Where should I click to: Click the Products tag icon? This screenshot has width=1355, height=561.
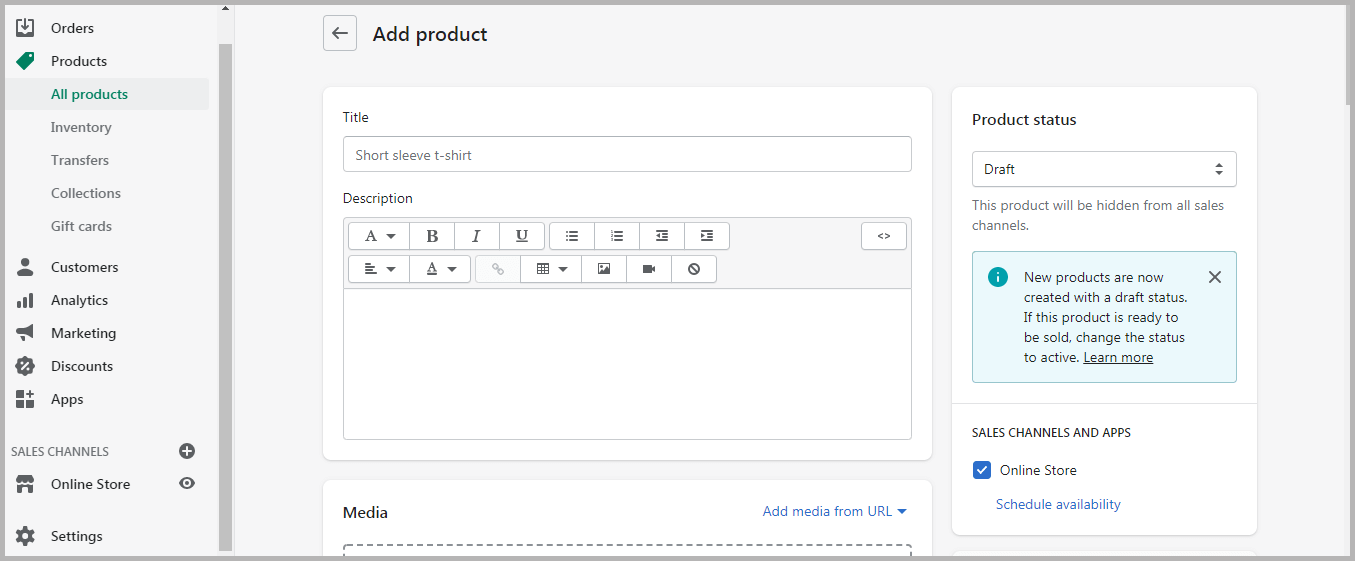click(x=25, y=61)
